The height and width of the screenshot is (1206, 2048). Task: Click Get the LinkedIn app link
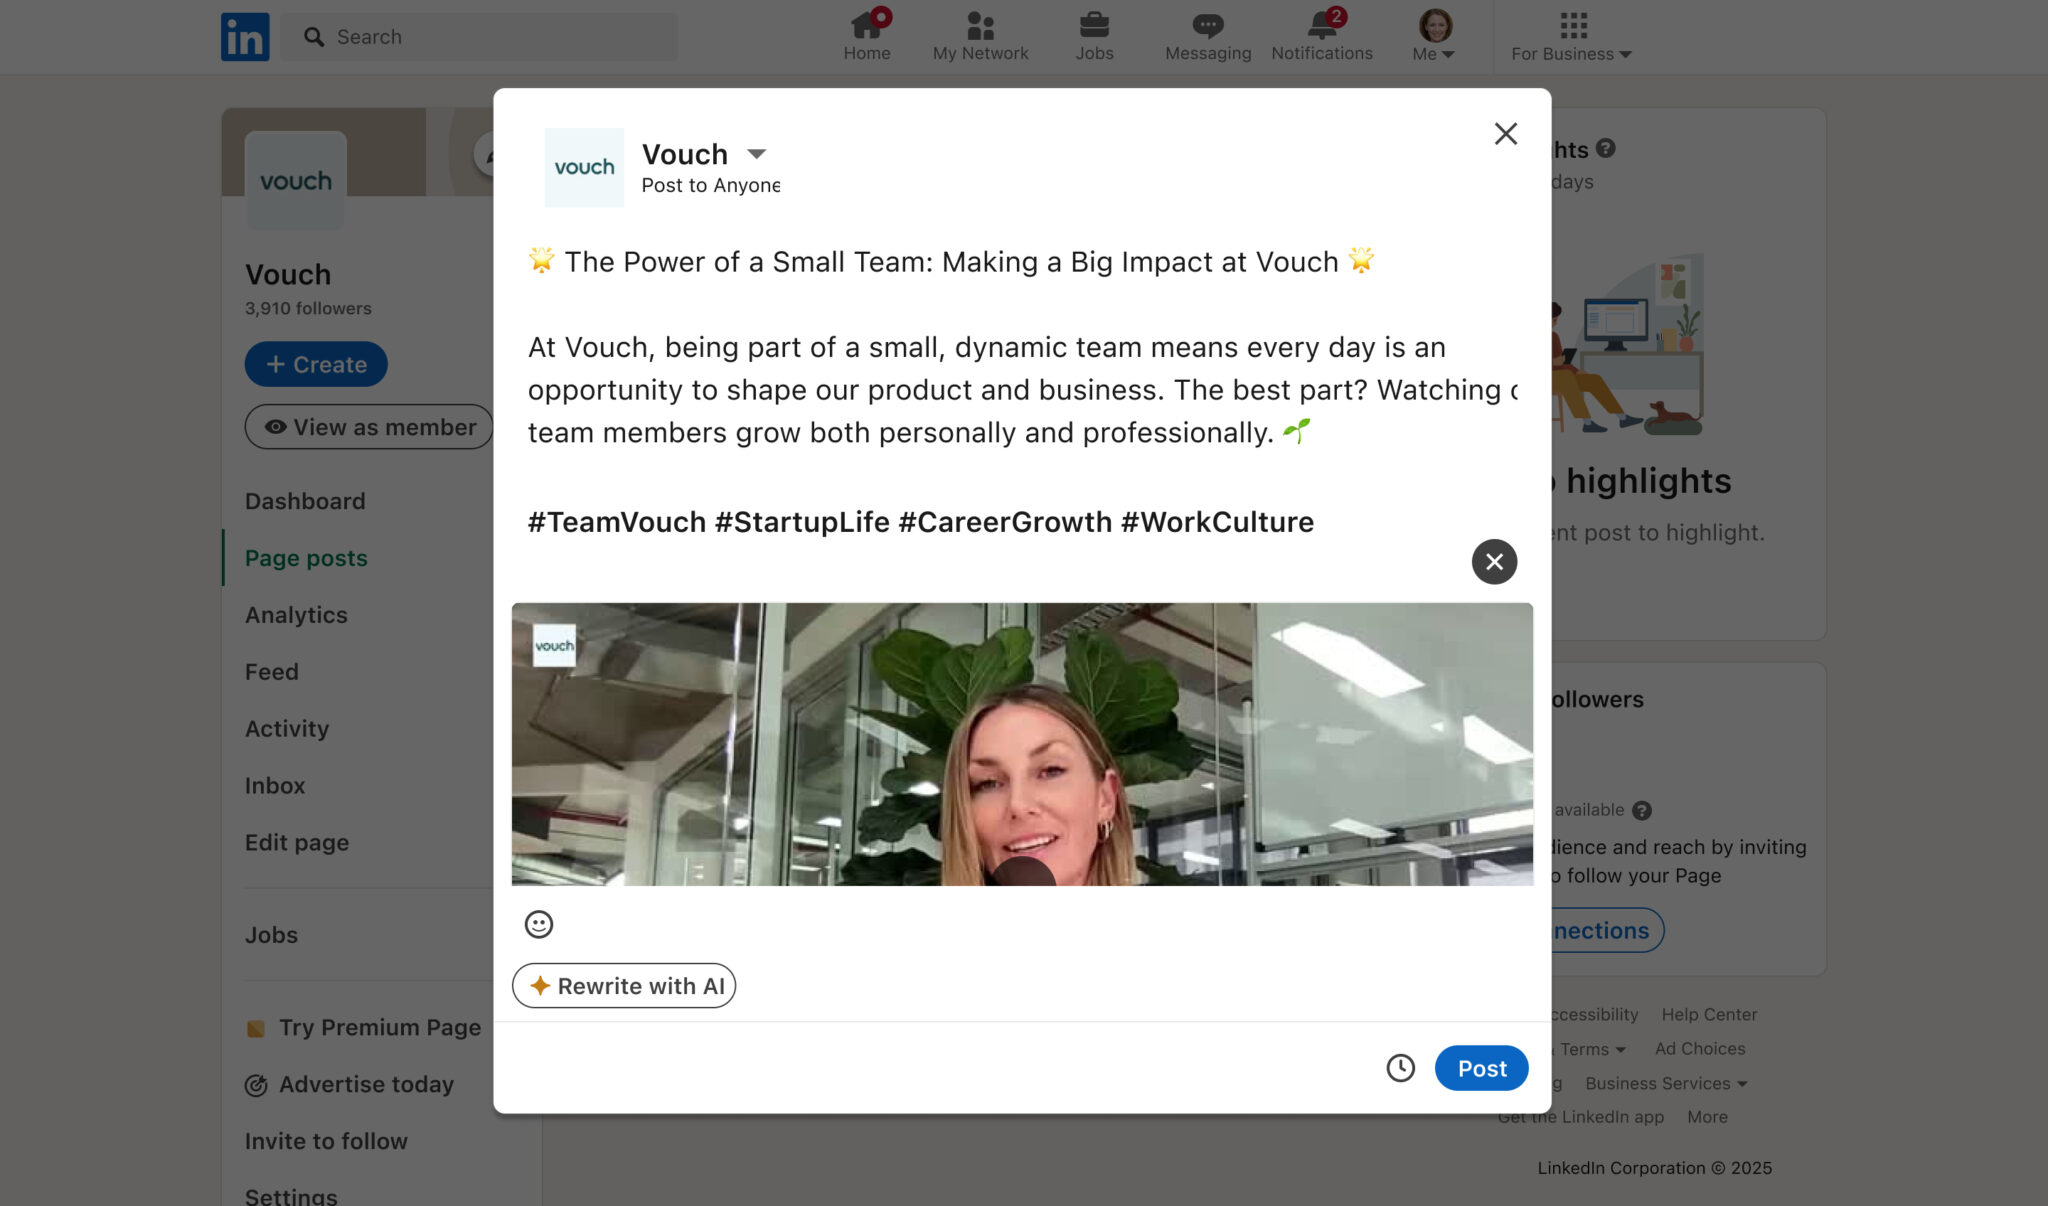[x=1581, y=1118]
